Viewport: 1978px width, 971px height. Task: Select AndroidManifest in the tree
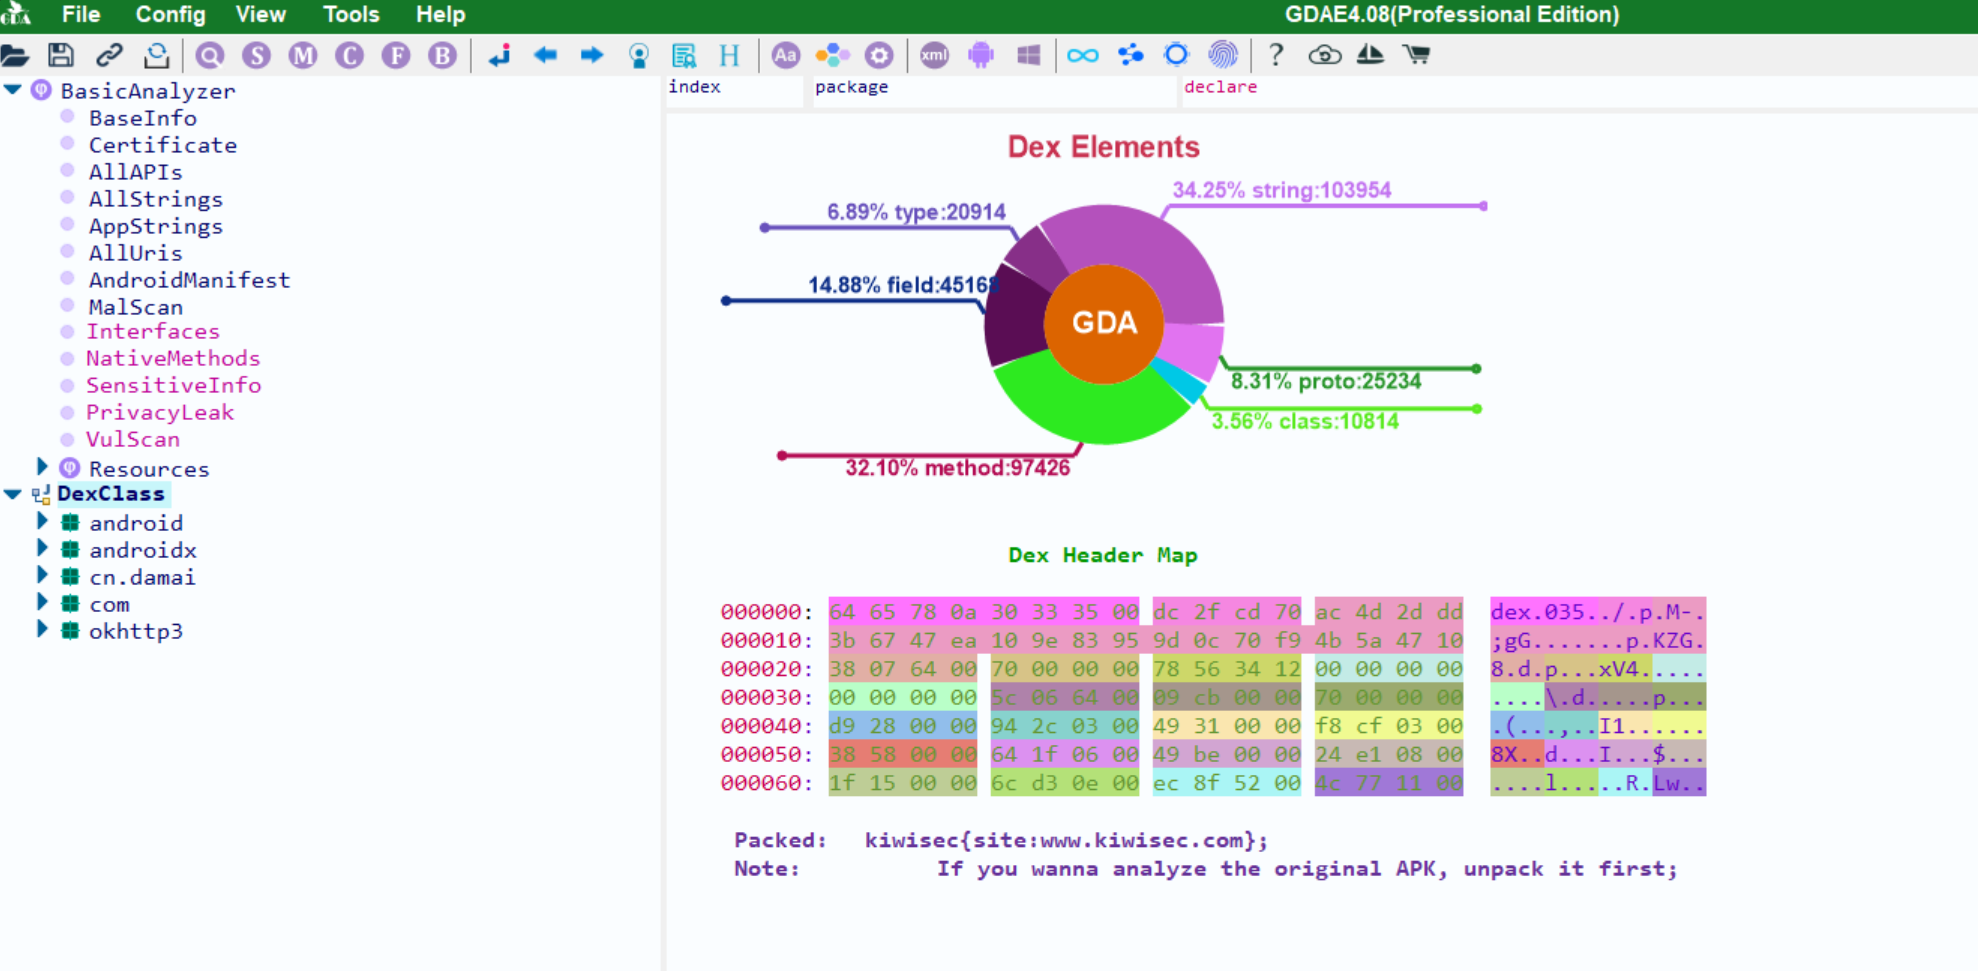pos(189,280)
